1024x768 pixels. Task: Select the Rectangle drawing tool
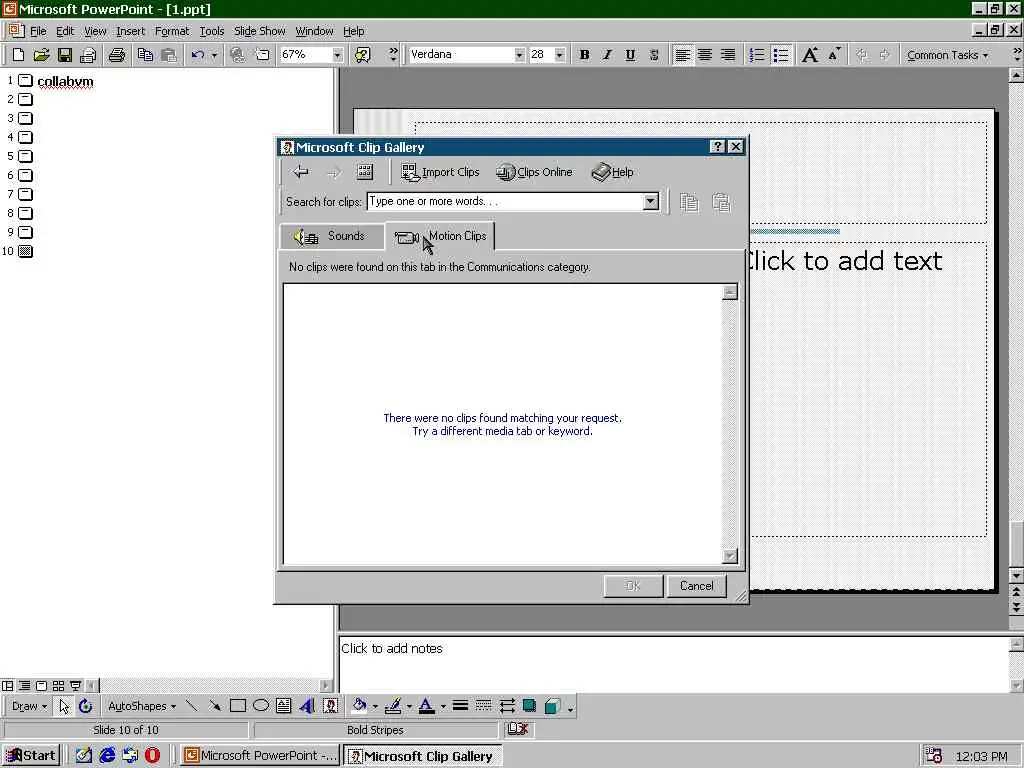pos(238,706)
